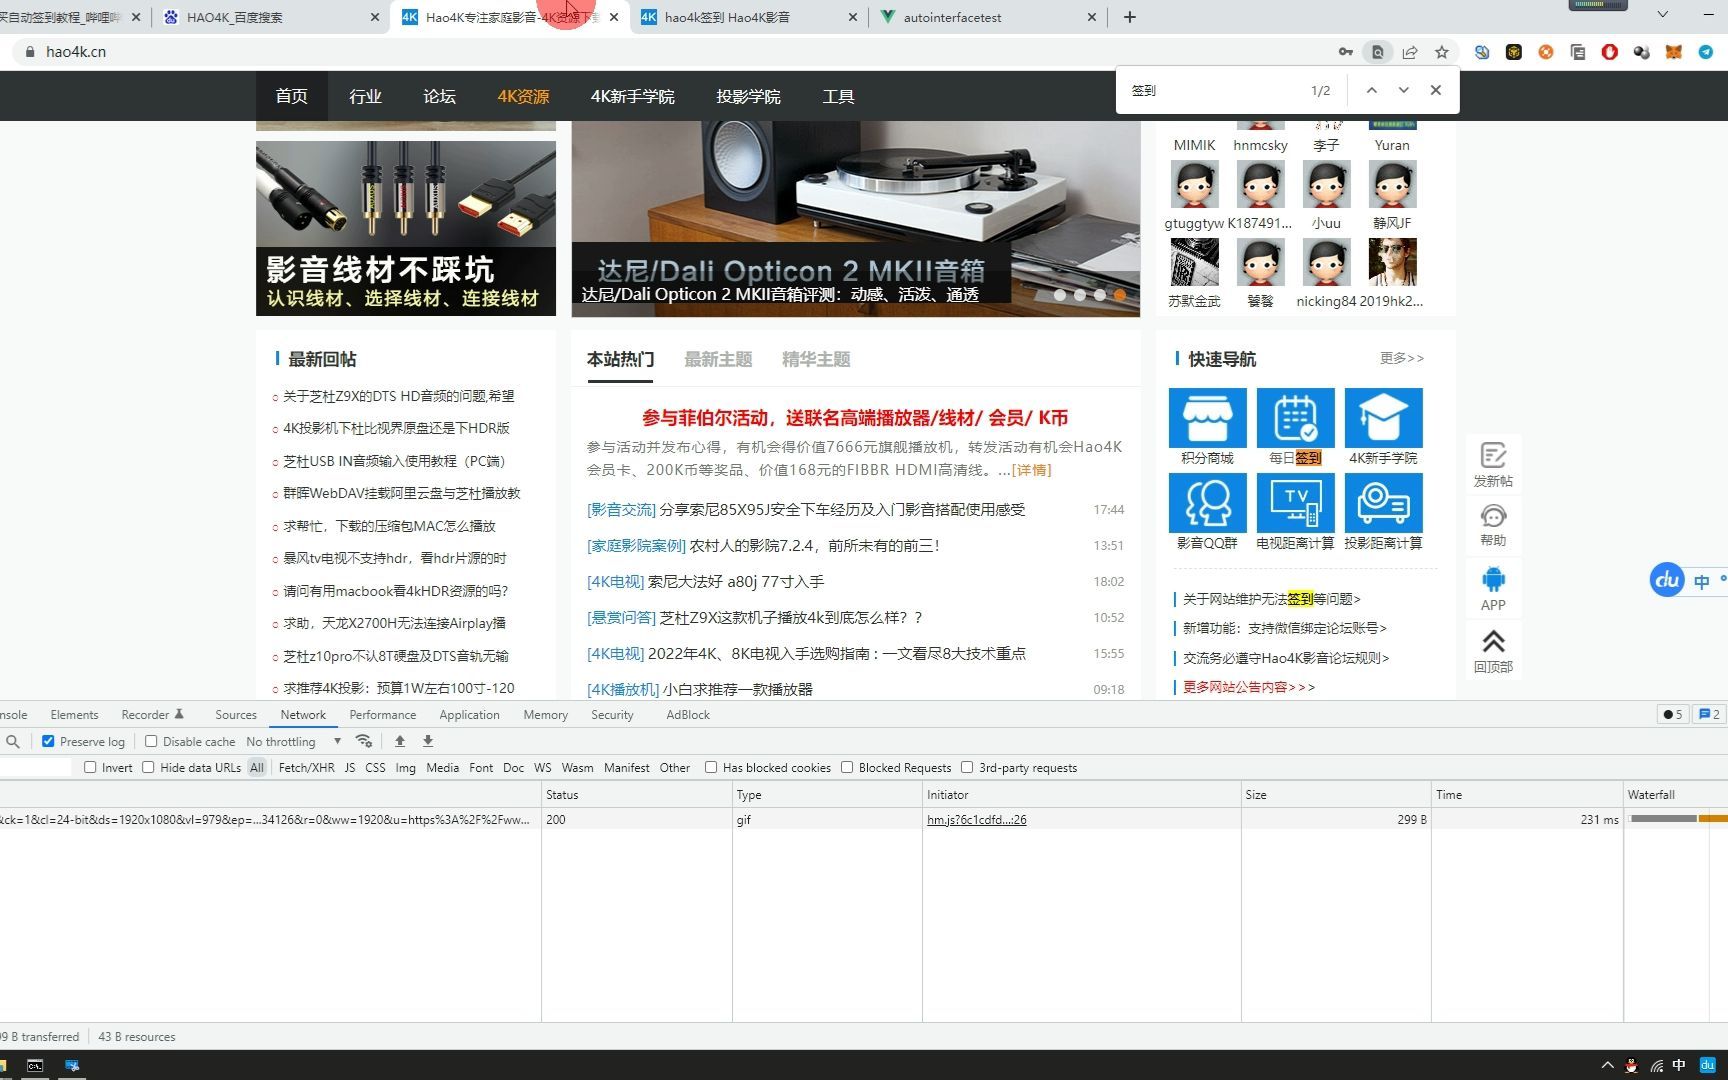The width and height of the screenshot is (1728, 1080).
Task: Click the MetaMask fox extension icon
Action: [x=1673, y=52]
